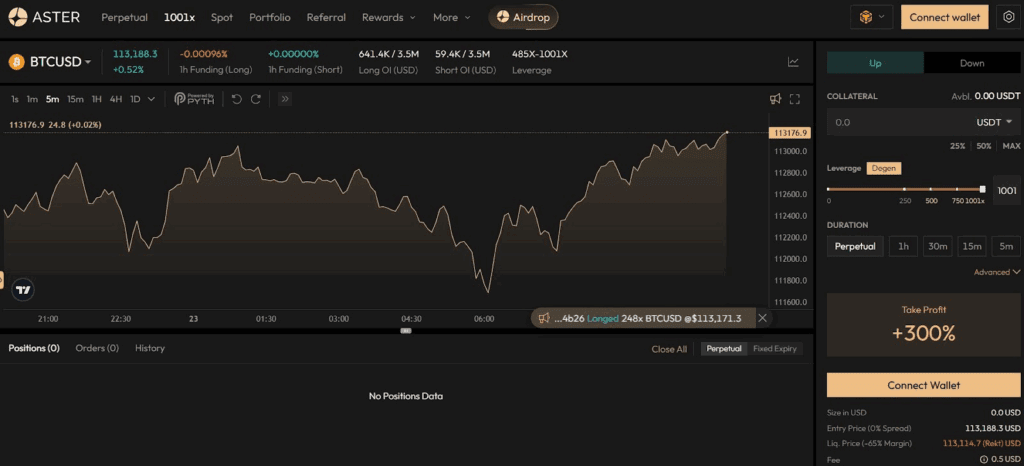Go to the Portfolio menu item
The width and height of the screenshot is (1024, 466).
(x=270, y=17)
